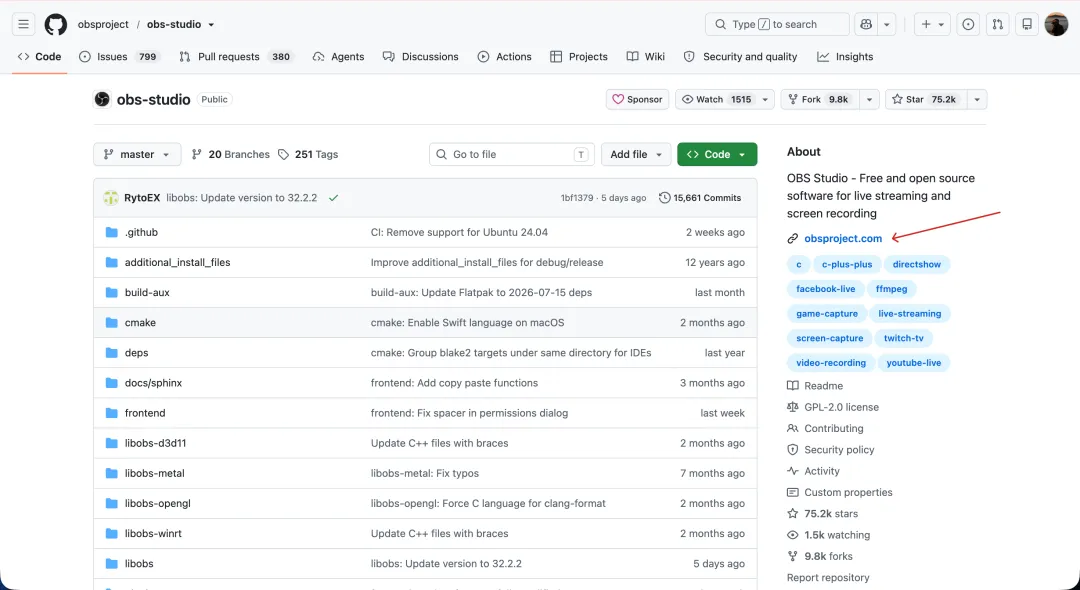Open the Discussions tab
This screenshot has width=1080, height=590.
tap(421, 56)
